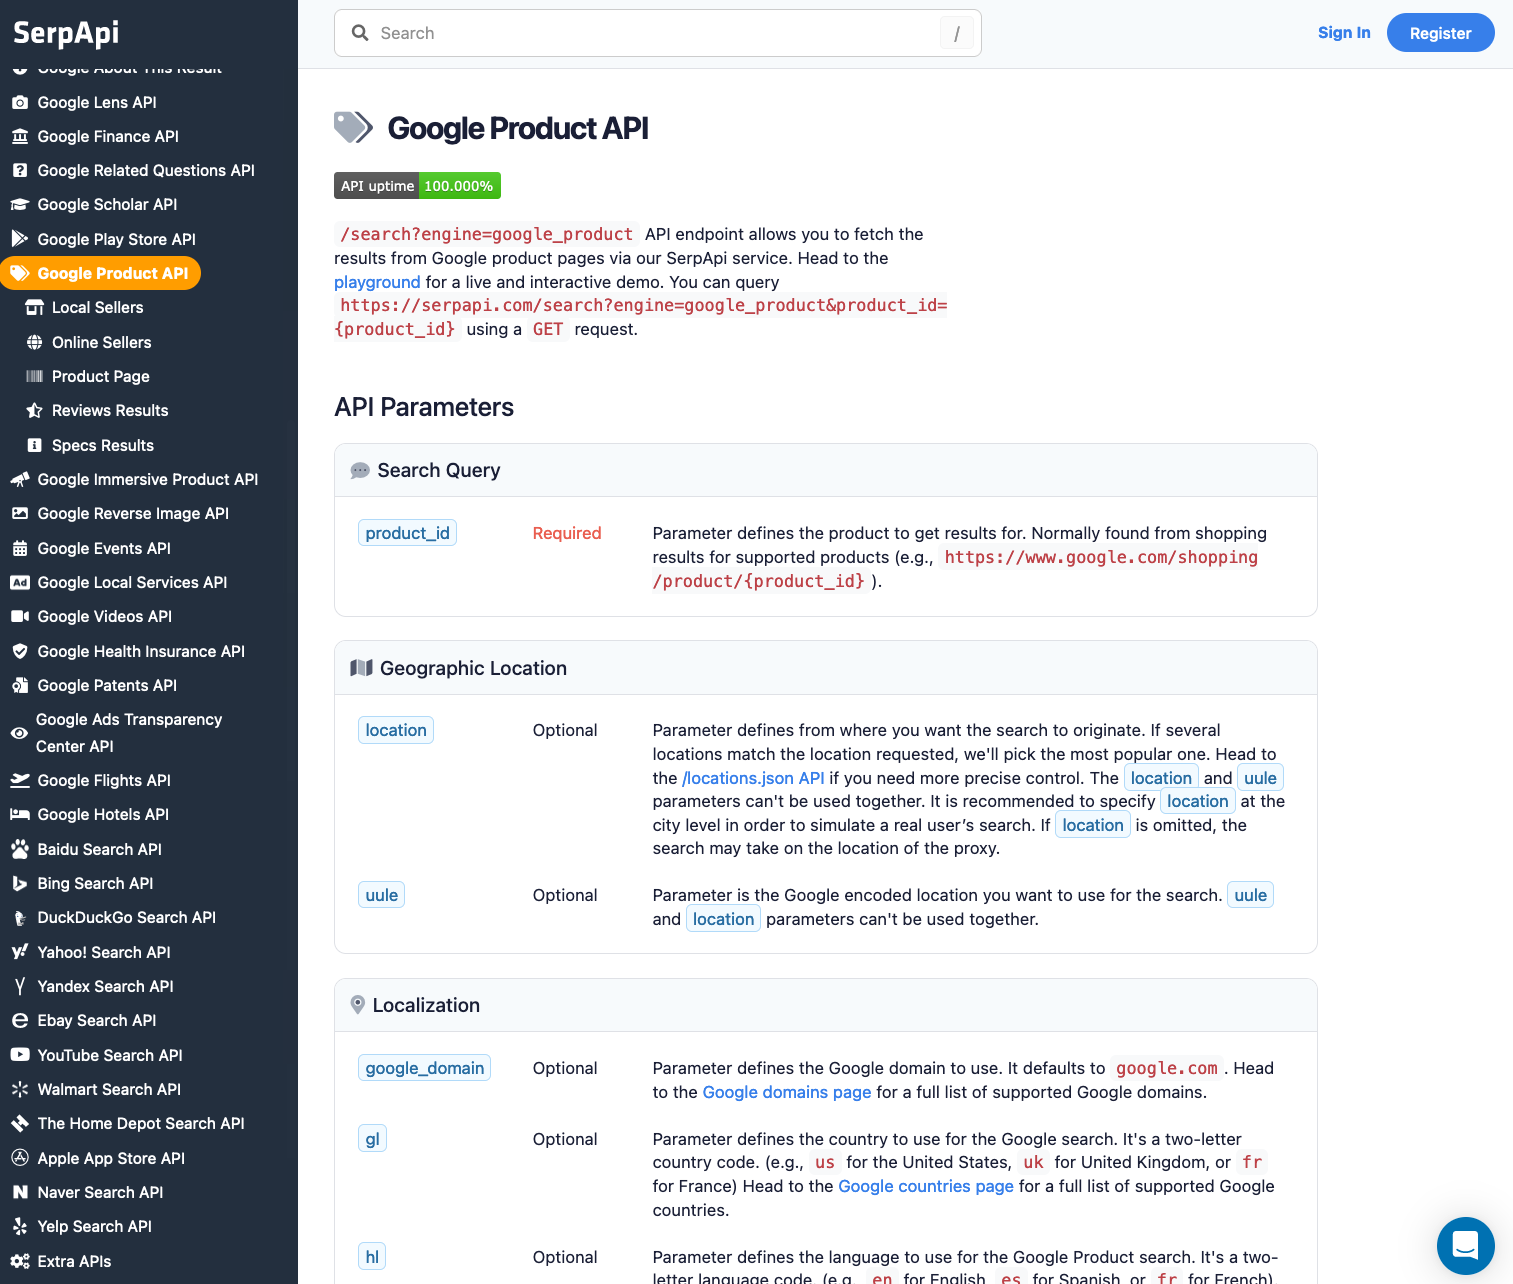The image size is (1513, 1284).
Task: Click the Google Play Store icon
Action: pos(20,239)
